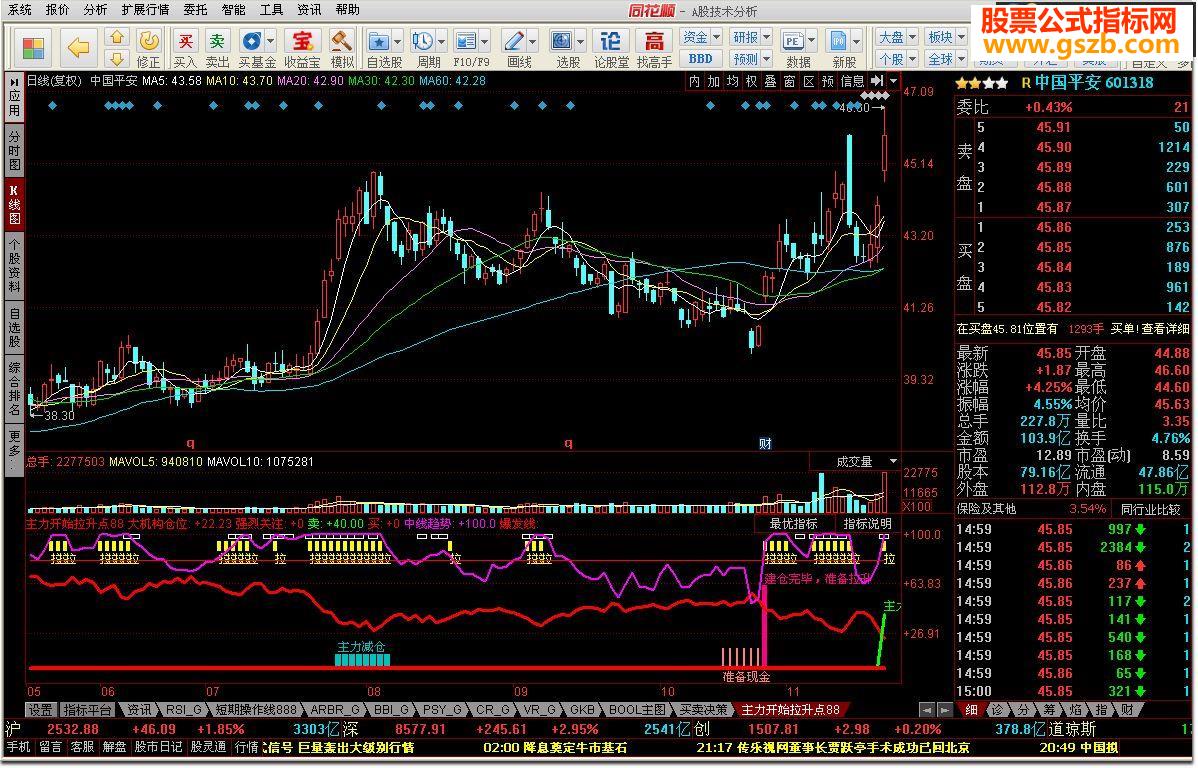Image resolution: width=1198 pixels, height=768 pixels.
Task: Switch to the RSI_G indicator tab
Action: (184, 710)
